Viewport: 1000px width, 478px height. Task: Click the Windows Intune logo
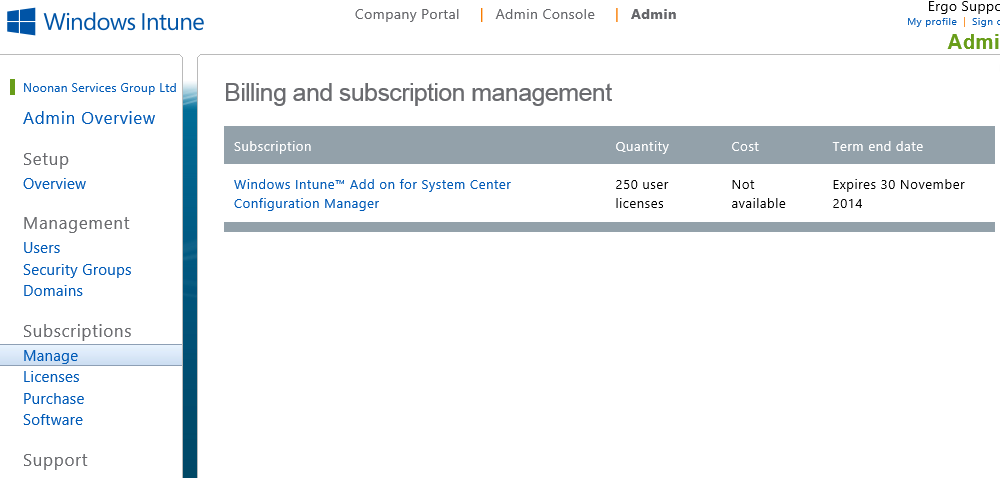106,22
